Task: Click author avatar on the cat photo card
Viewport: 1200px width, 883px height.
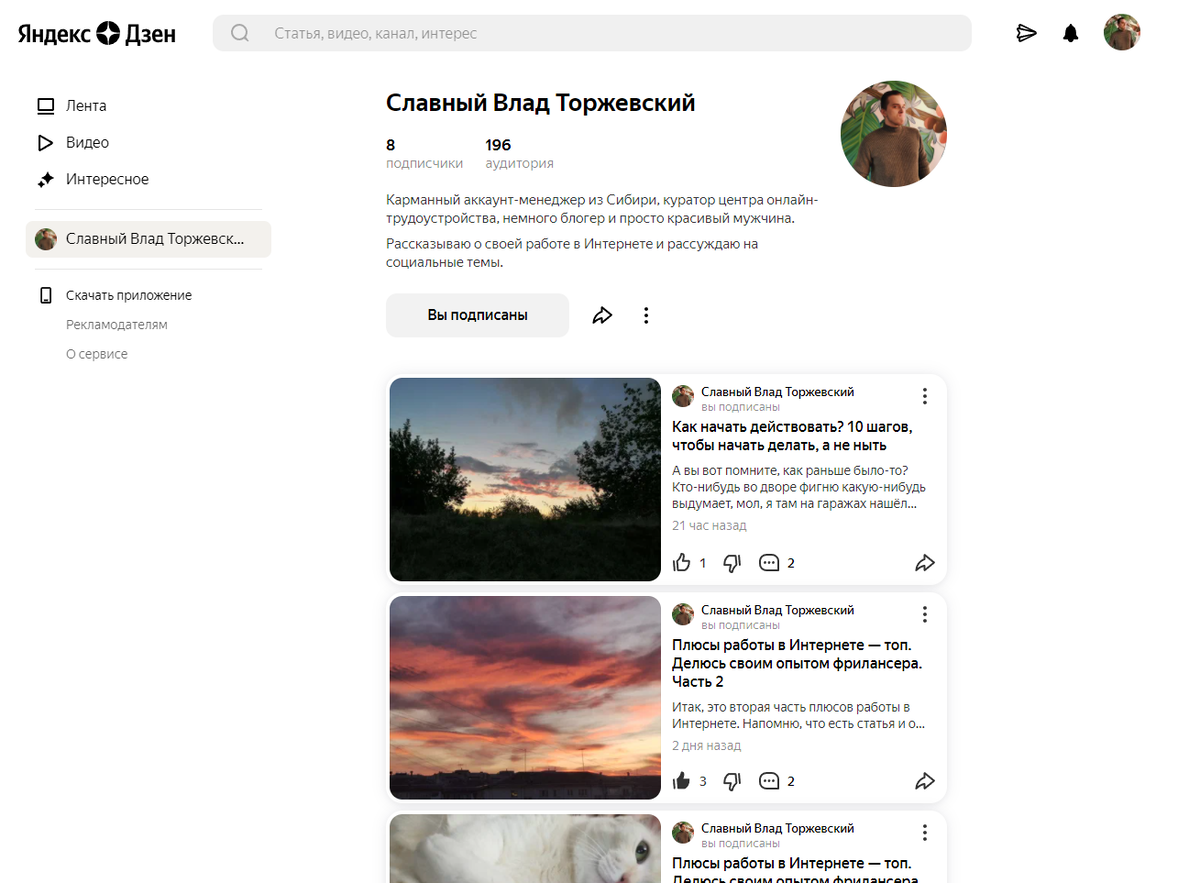Action: click(683, 833)
